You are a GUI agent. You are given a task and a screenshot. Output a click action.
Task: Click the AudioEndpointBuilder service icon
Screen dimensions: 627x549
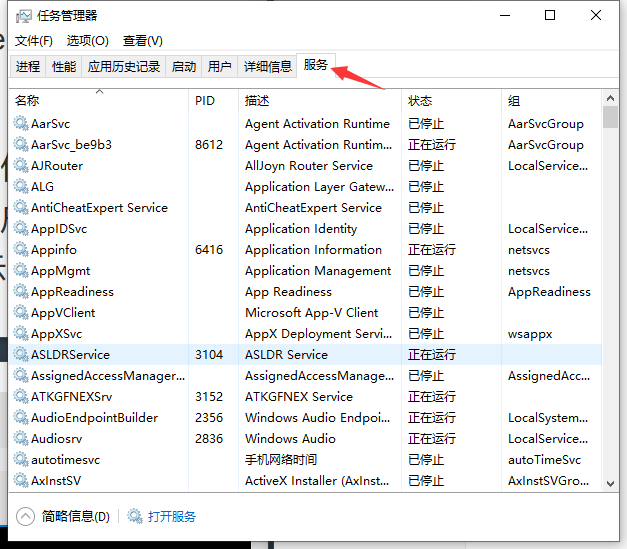[x=21, y=417]
